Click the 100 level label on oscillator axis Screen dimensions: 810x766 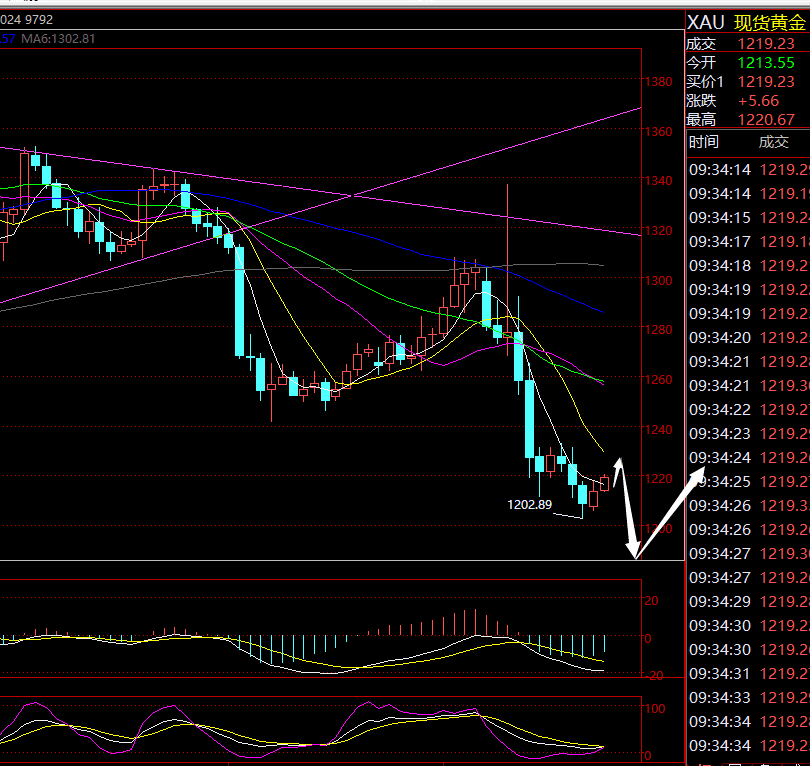tap(655, 709)
